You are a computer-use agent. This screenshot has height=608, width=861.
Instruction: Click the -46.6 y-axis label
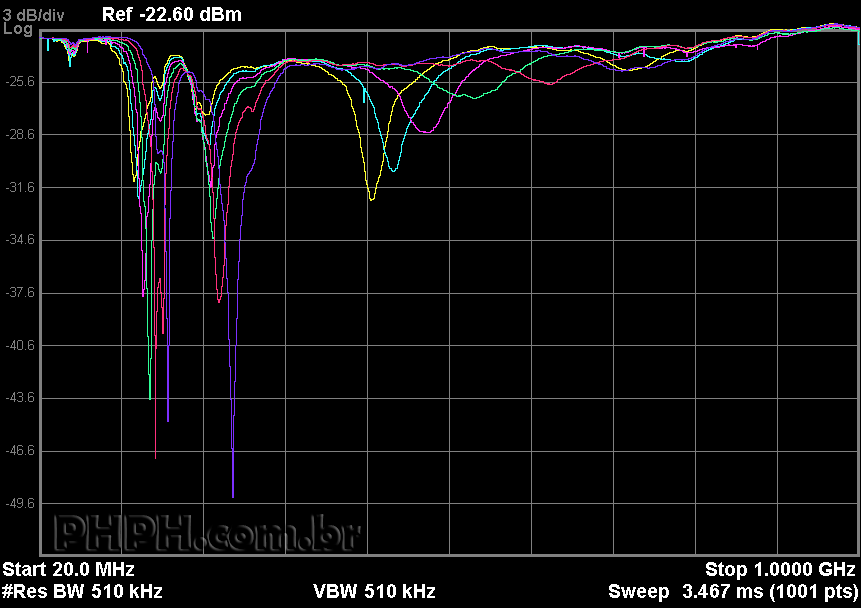(20, 451)
